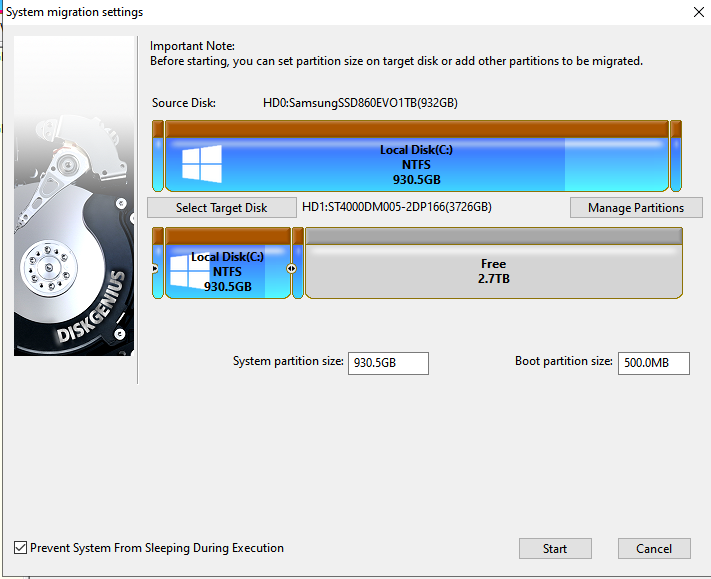
Task: Toggle Prevent System From Sleeping checkbox
Action: [x=20, y=548]
